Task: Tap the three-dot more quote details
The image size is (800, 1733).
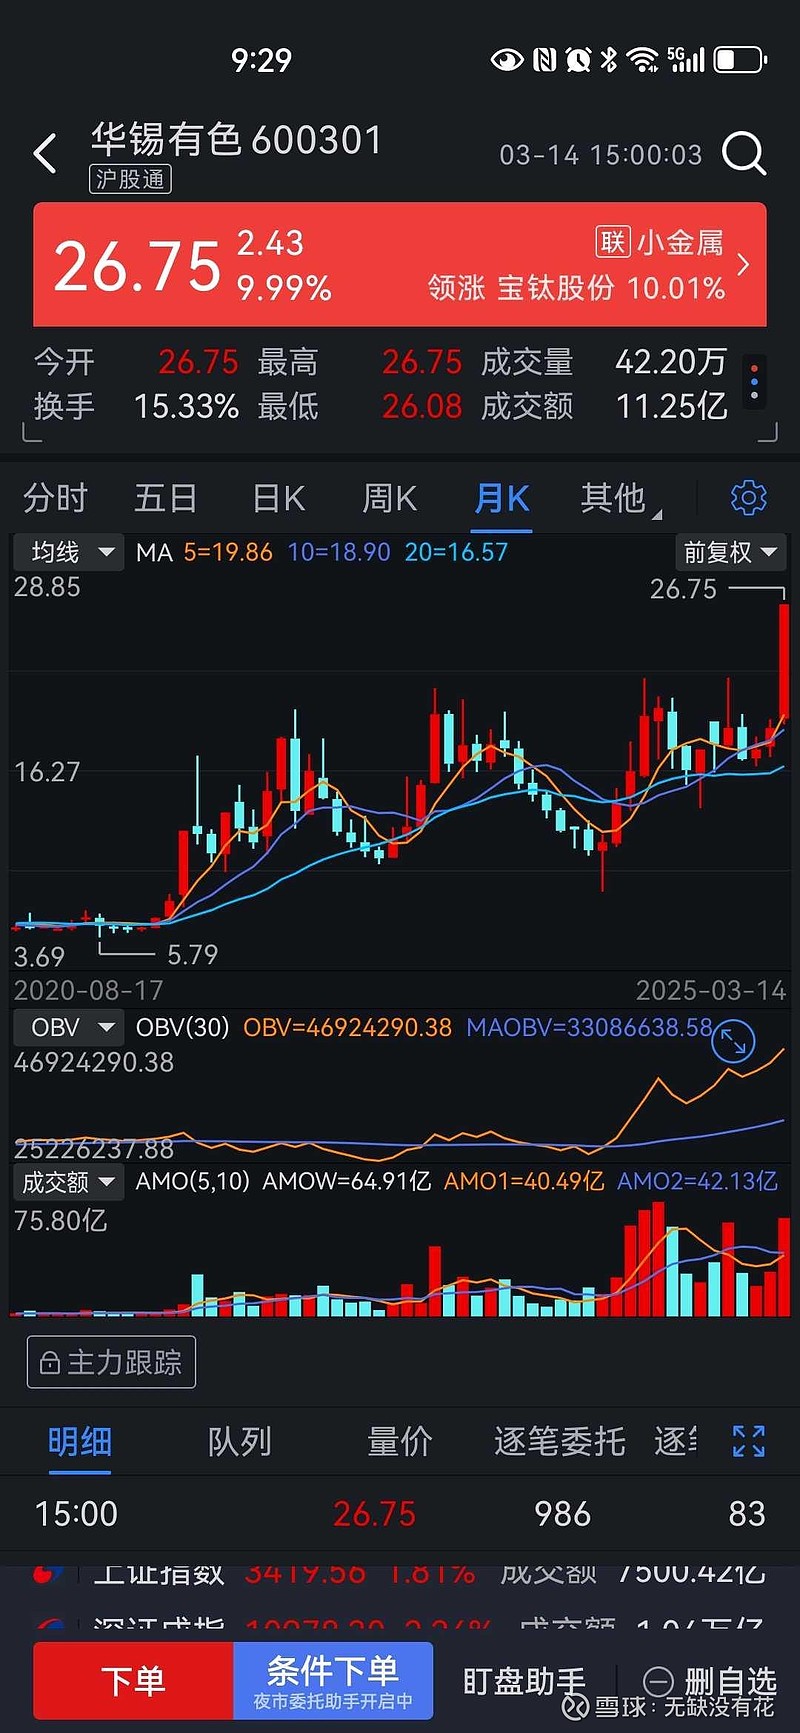Action: [x=754, y=381]
